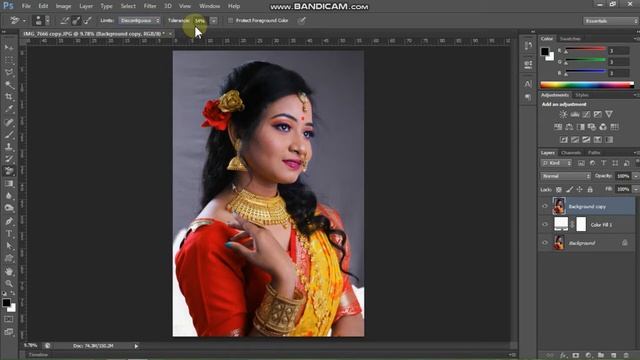
Task: Switch to the Paths tab
Action: pyautogui.click(x=594, y=153)
